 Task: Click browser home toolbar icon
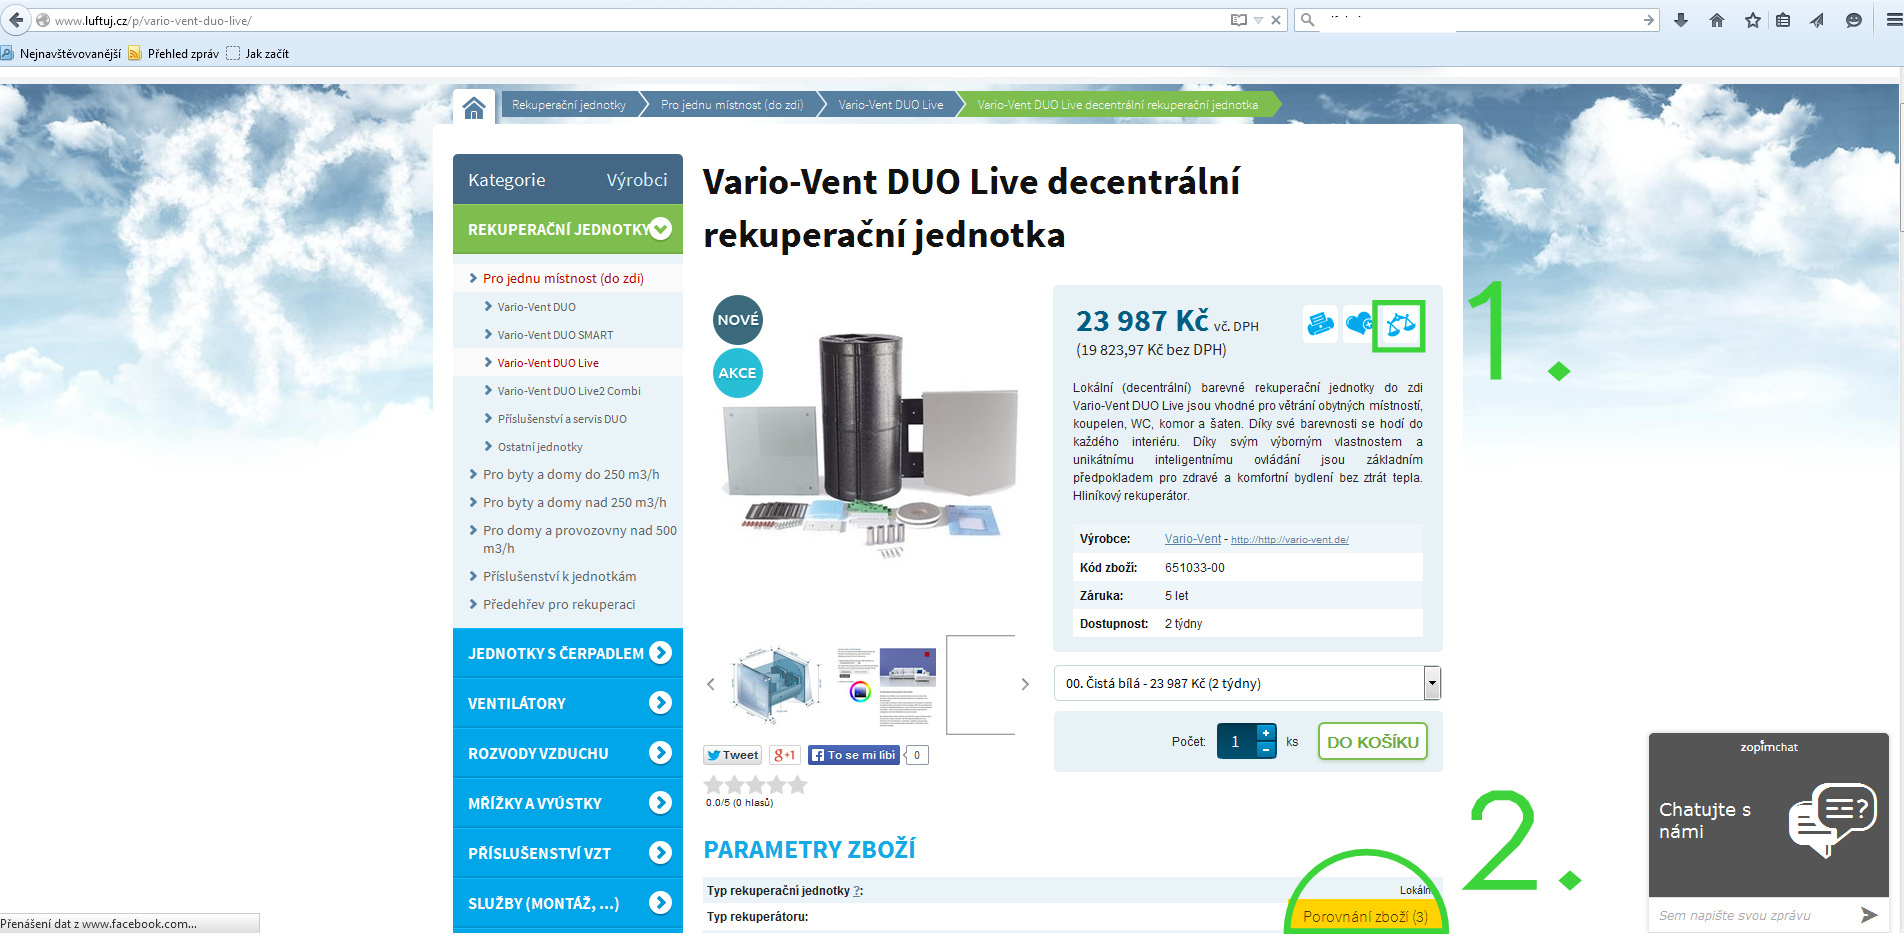[x=1717, y=20]
